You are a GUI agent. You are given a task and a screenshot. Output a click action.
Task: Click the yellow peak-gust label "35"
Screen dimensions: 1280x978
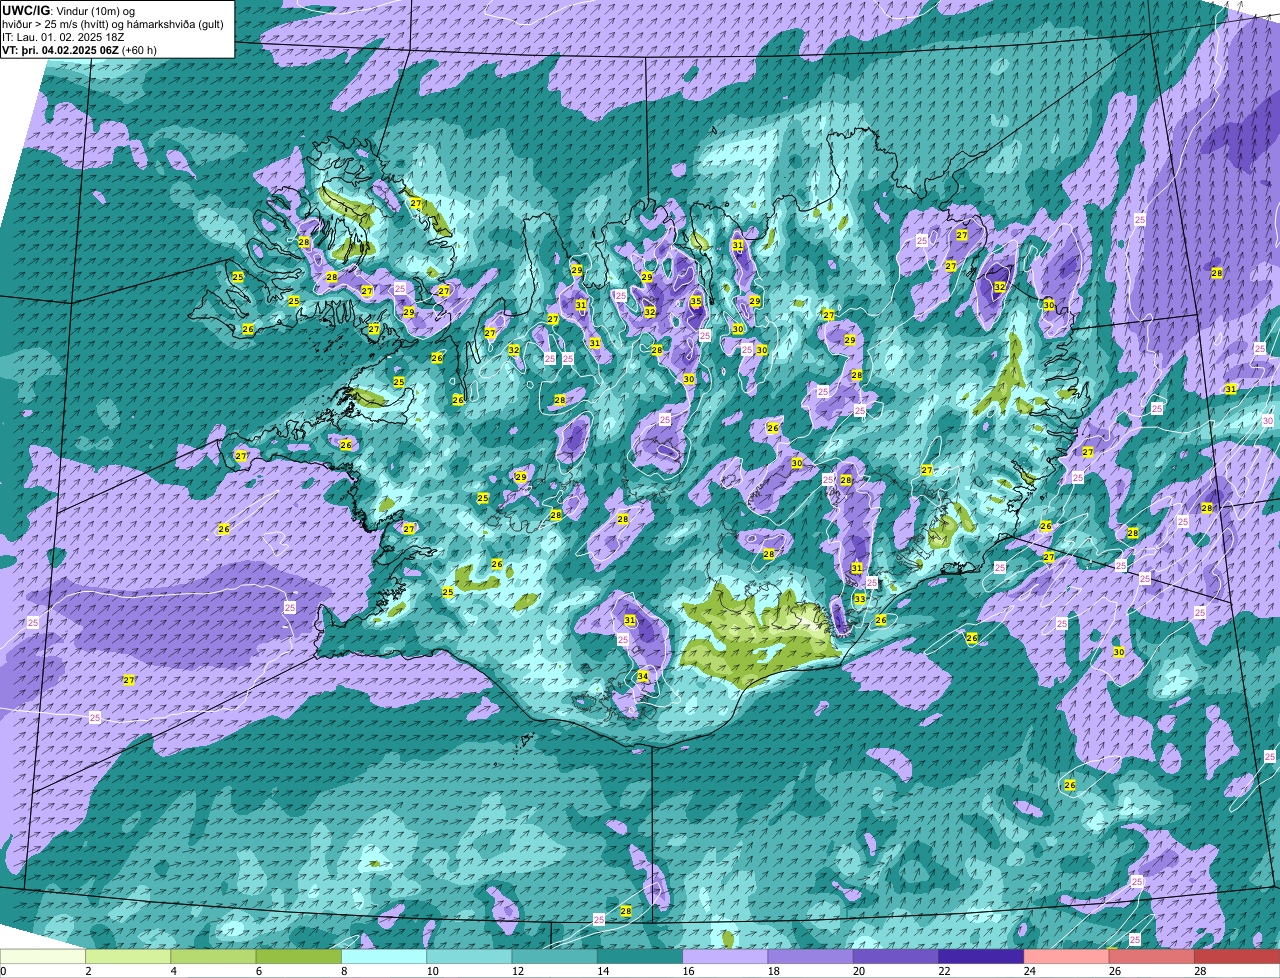pos(696,301)
